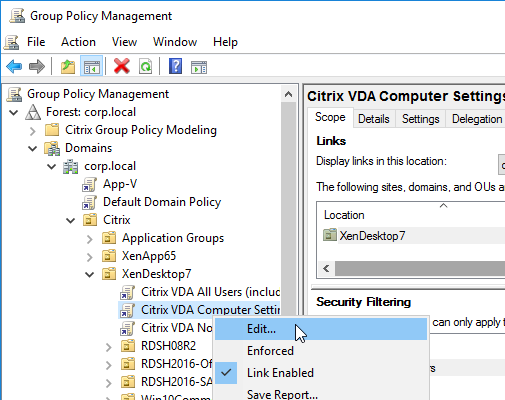Click the Forward arrow toolbar icon

pos(37,67)
